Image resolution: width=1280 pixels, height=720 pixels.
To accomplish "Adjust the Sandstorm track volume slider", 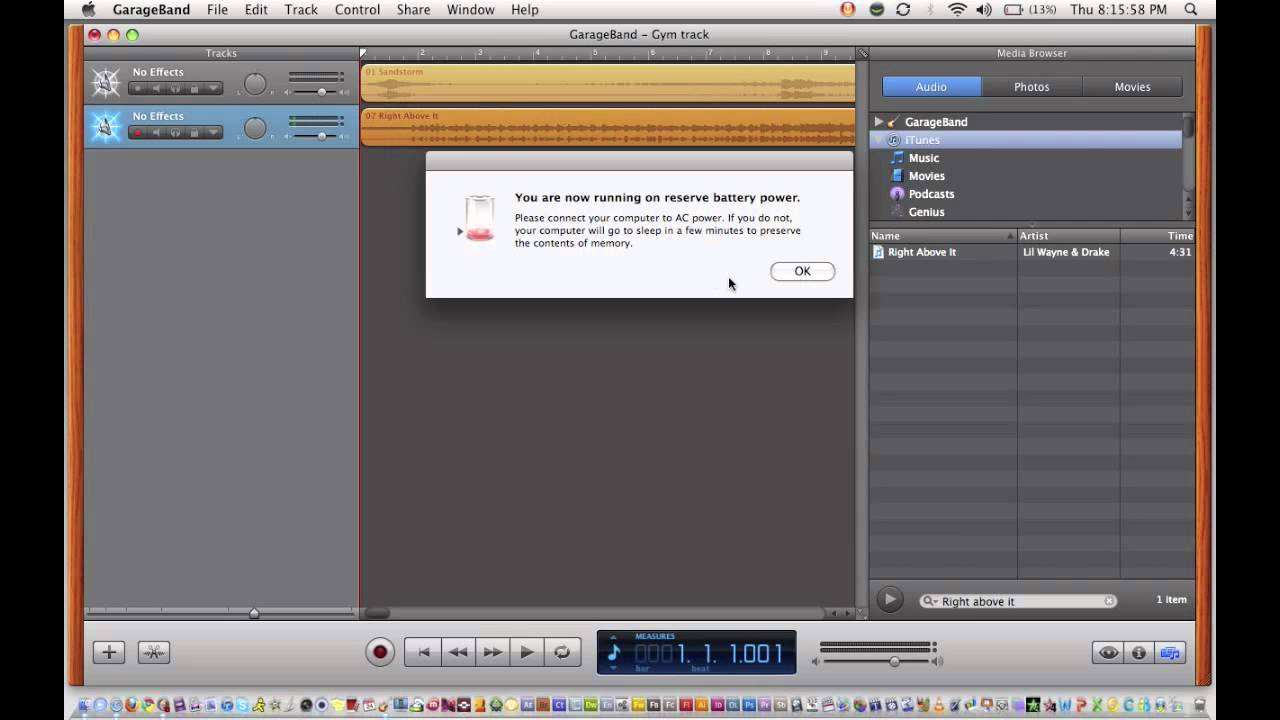I will point(321,92).
